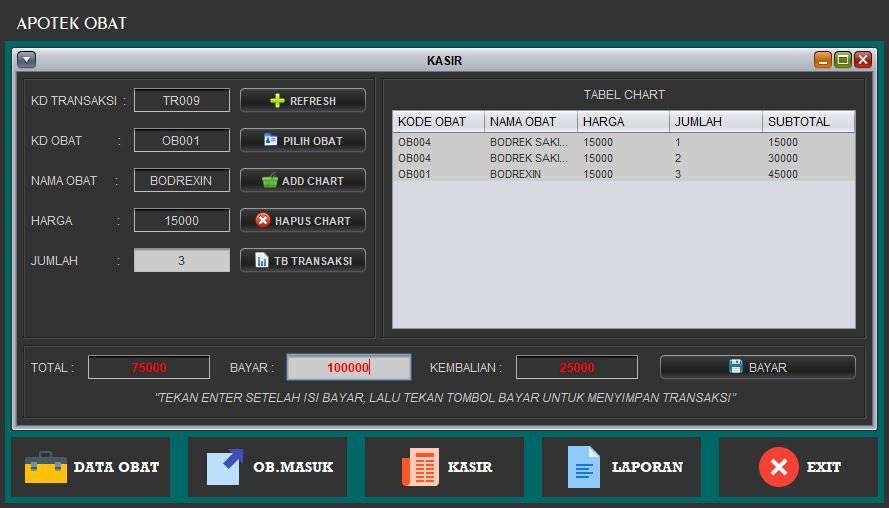Open Data Obat from the bottom menu

pyautogui.click(x=91, y=467)
